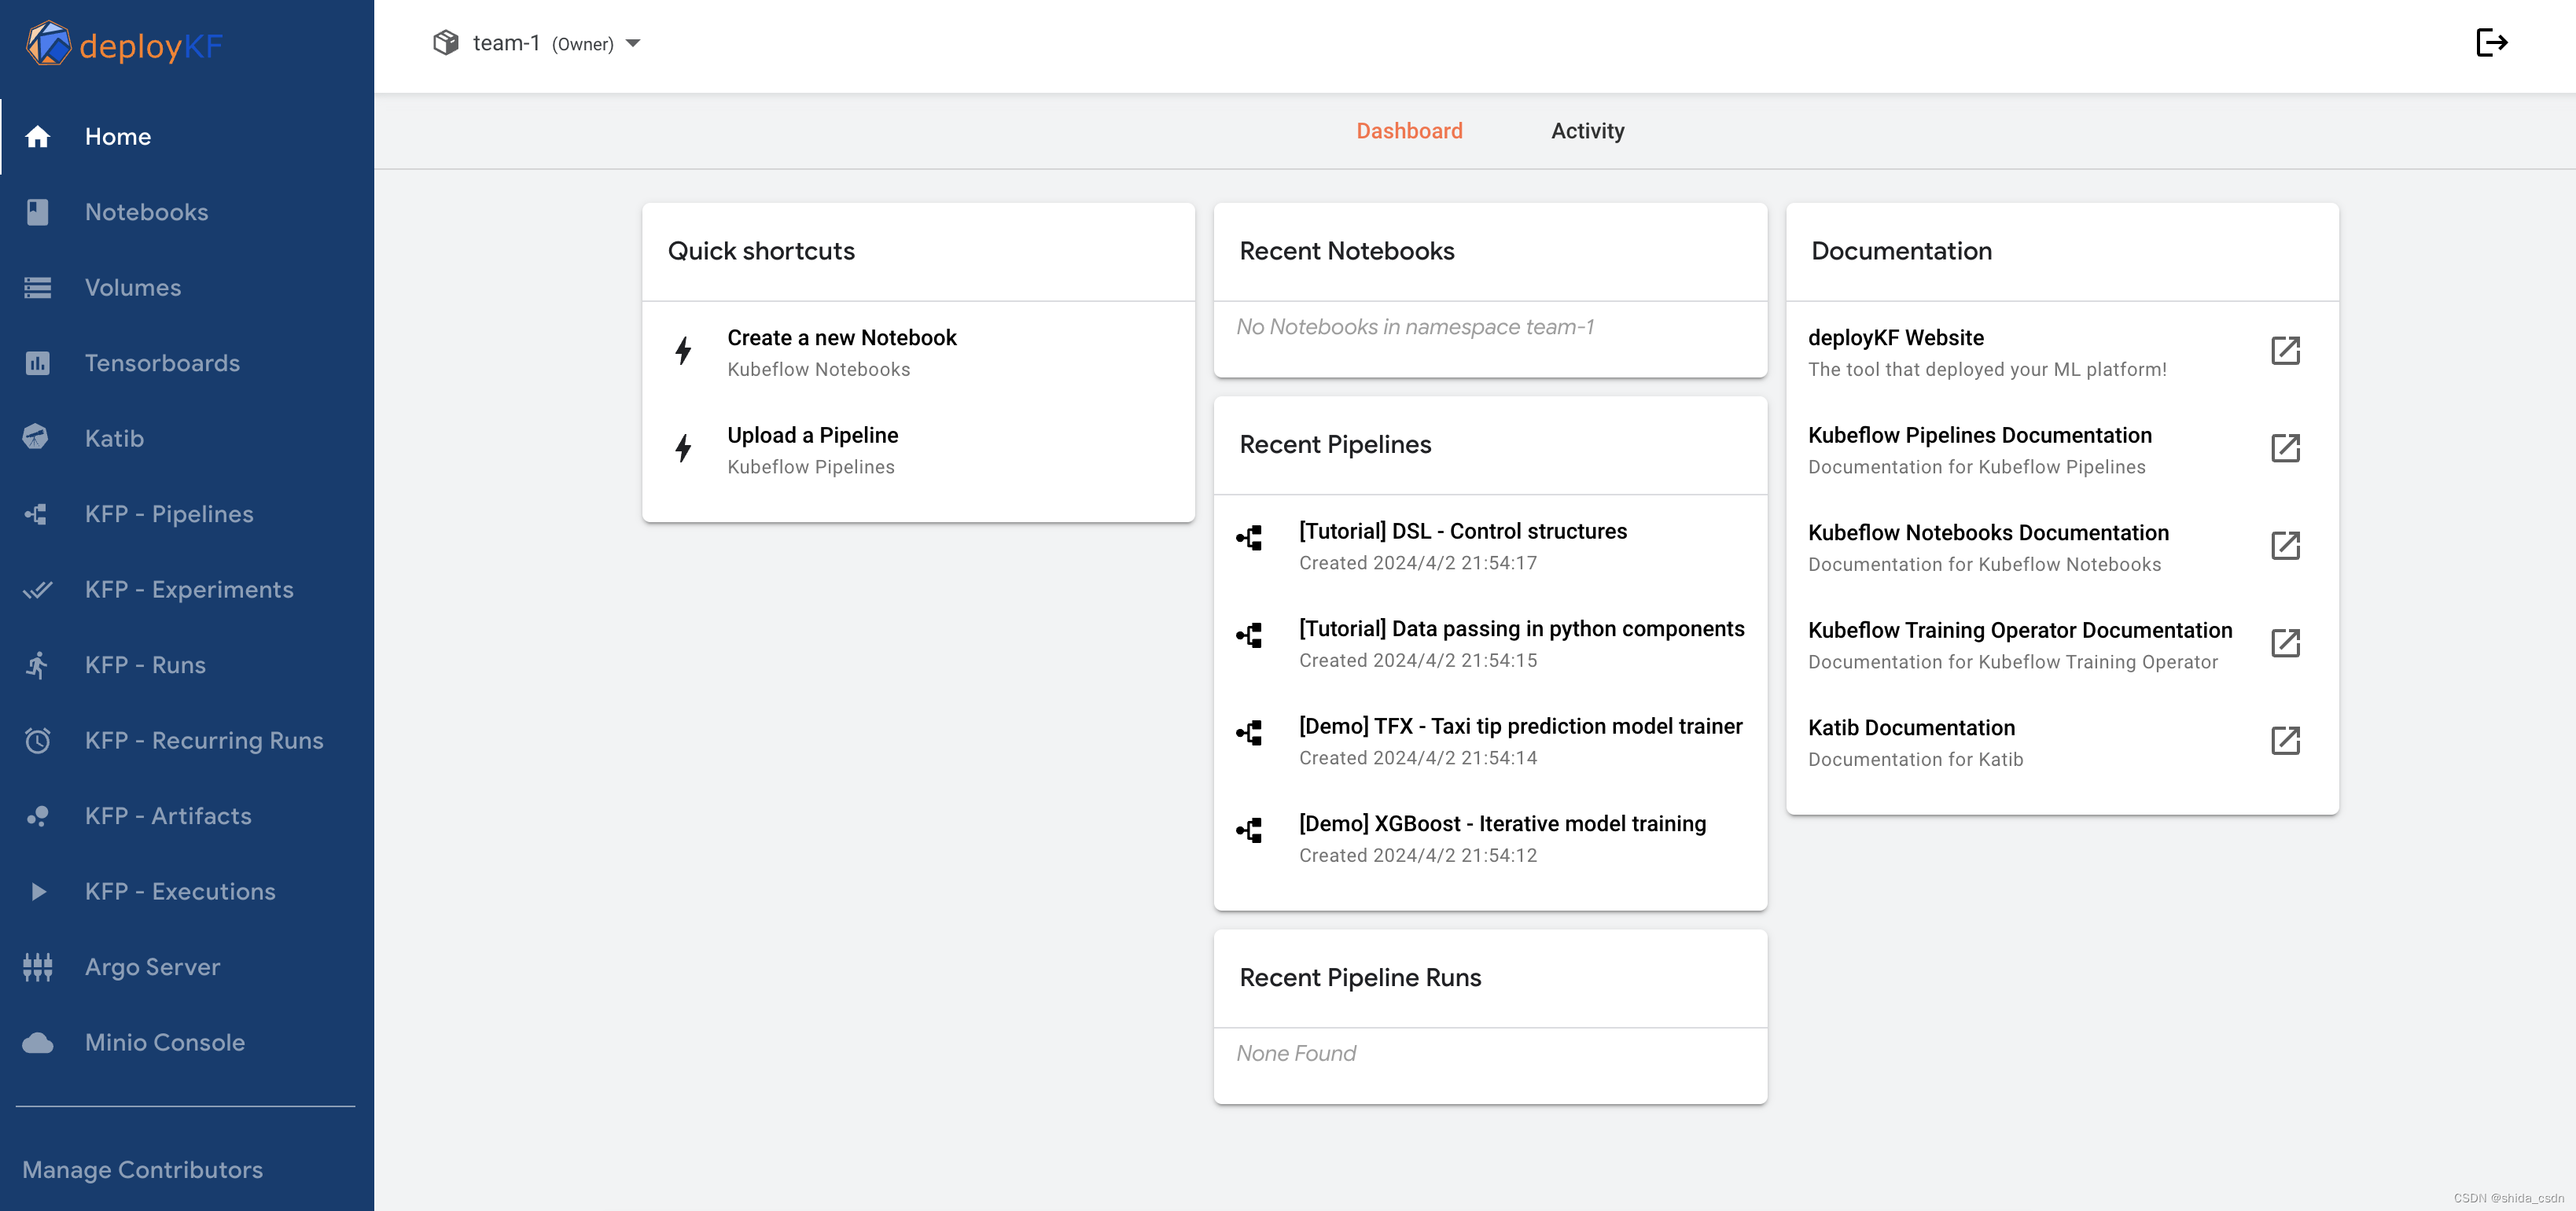
Task: Click pipeline icon beside Data passing in python
Action: pos(1249,635)
